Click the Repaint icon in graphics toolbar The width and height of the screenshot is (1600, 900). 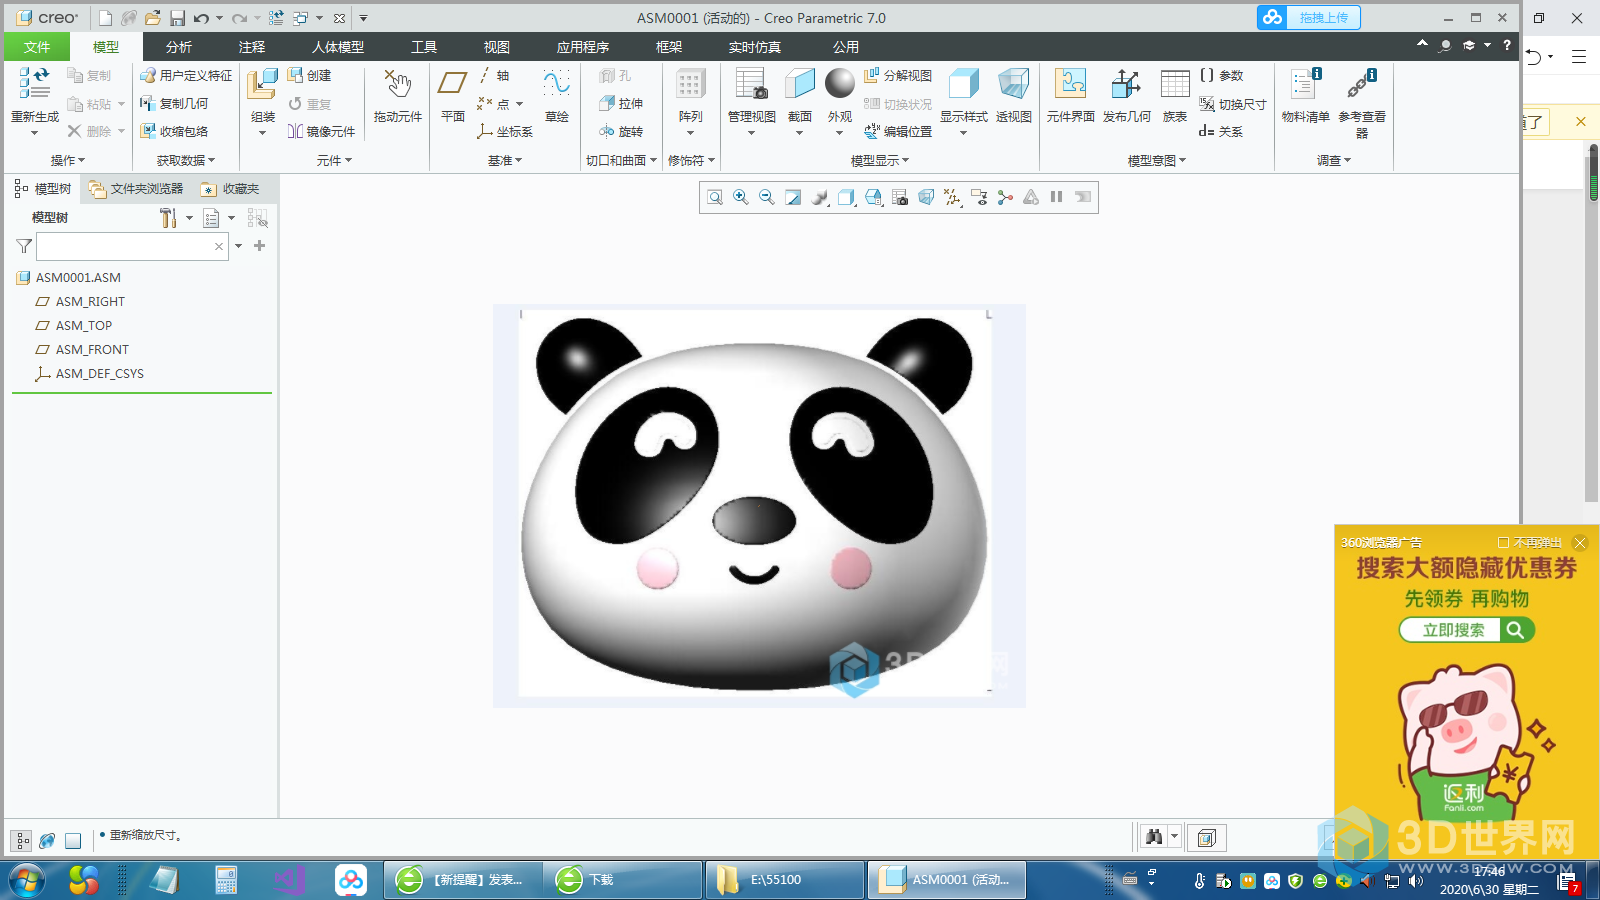pos(793,197)
